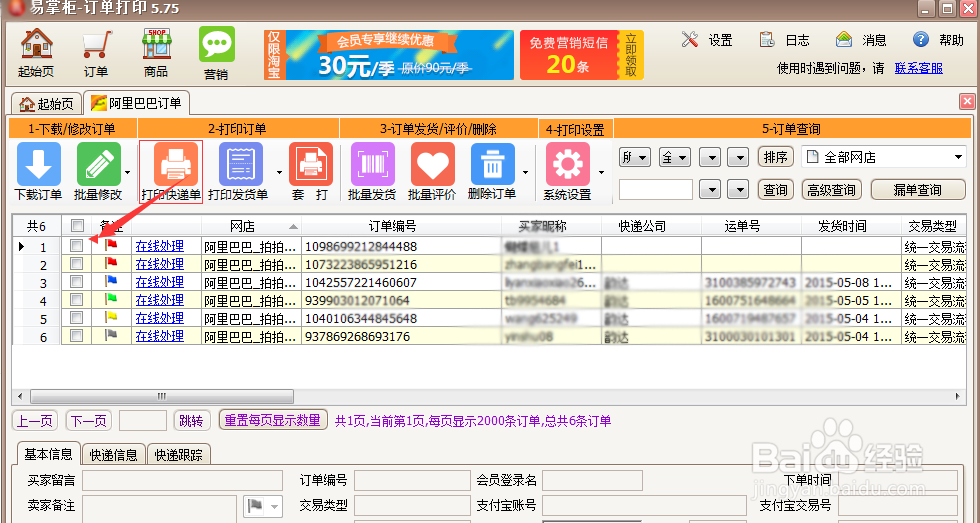
Task: Open 设置 tools icon in header
Action: point(690,40)
